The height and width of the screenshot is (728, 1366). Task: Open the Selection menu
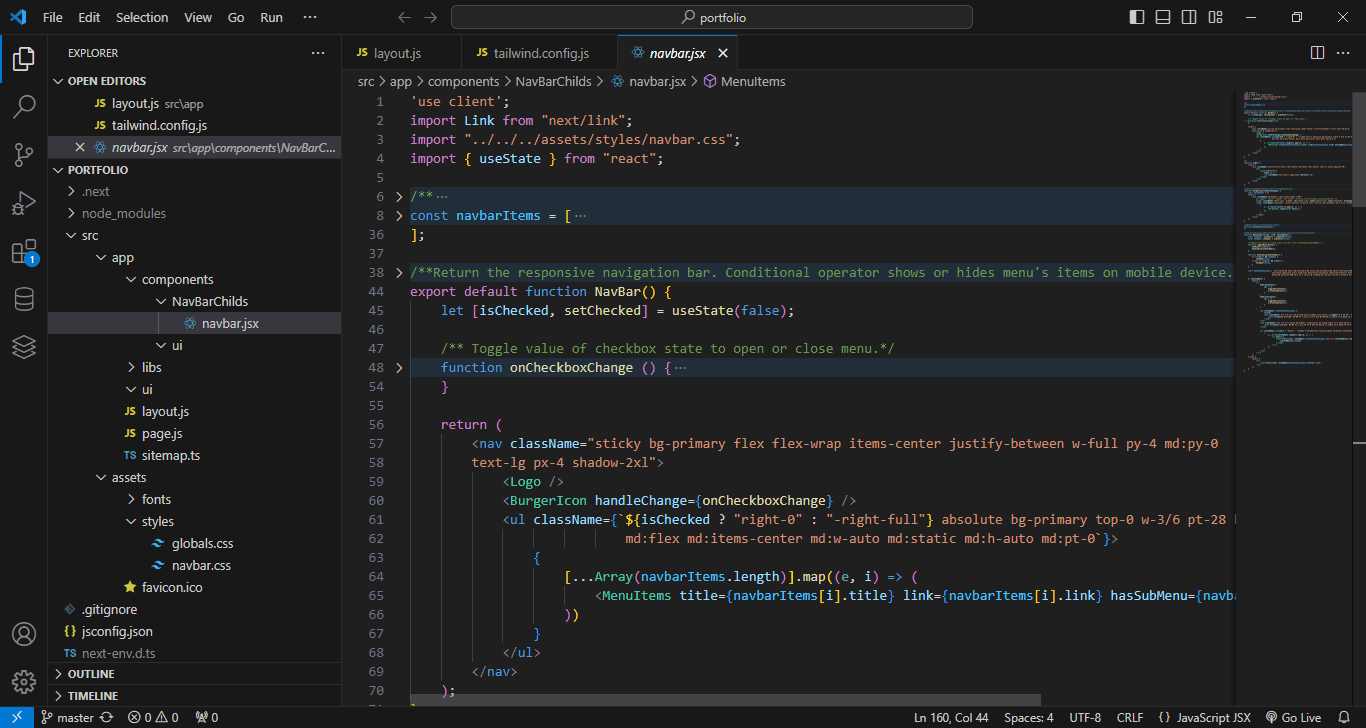(142, 17)
